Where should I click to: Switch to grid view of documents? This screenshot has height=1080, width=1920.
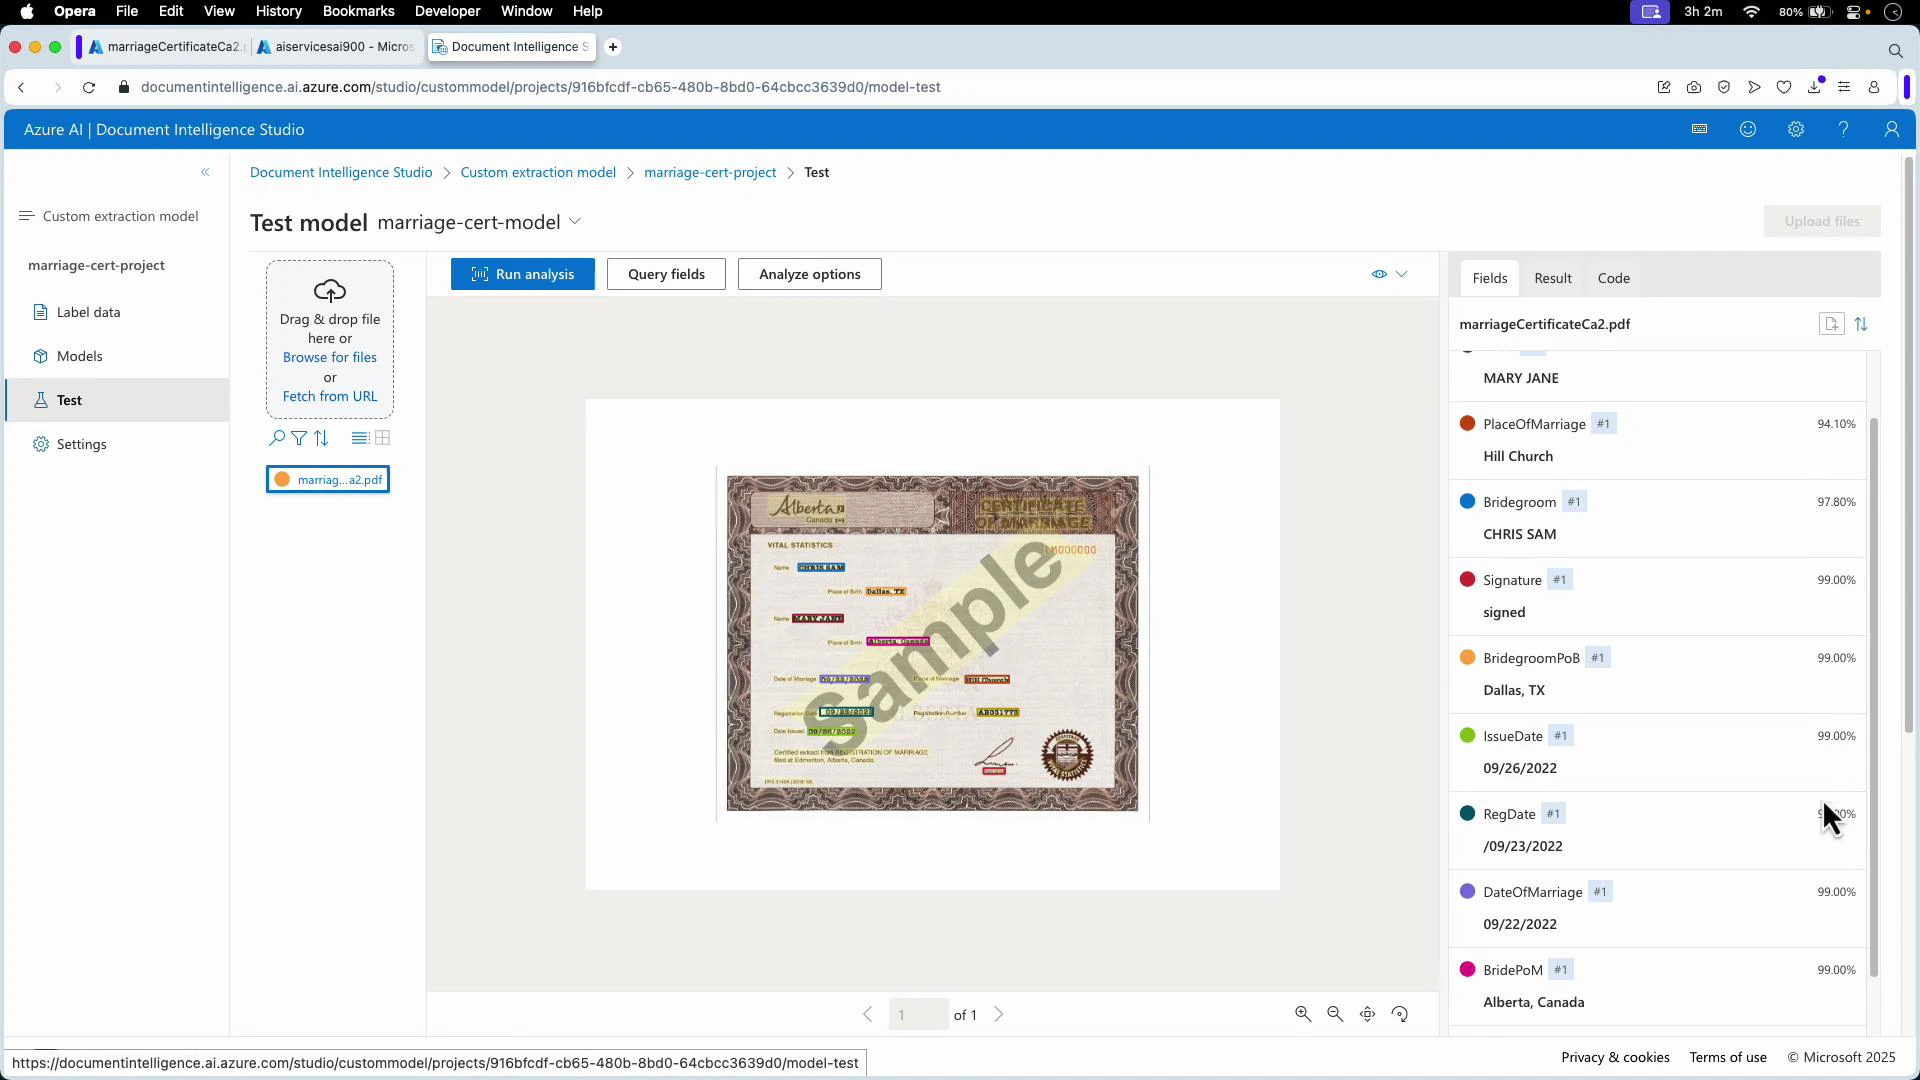382,438
